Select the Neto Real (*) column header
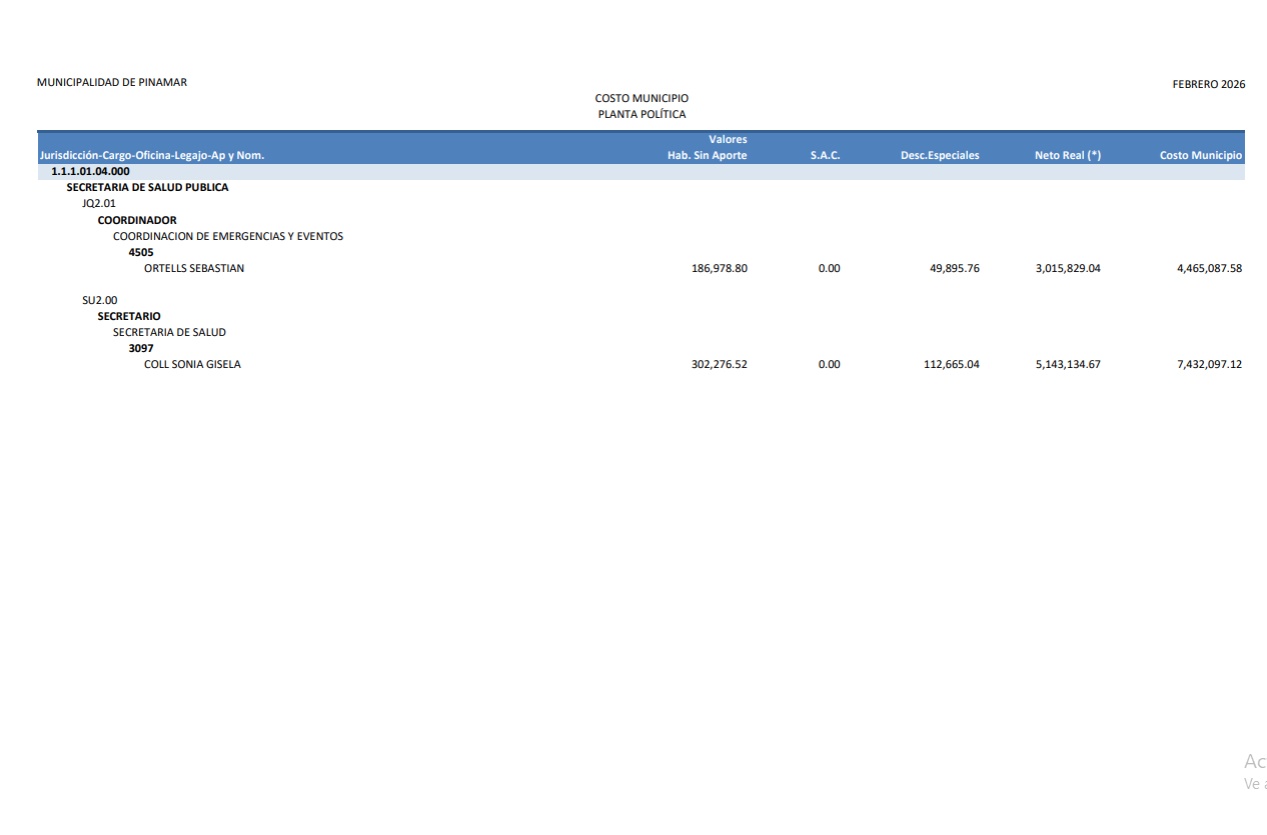 pos(1067,155)
